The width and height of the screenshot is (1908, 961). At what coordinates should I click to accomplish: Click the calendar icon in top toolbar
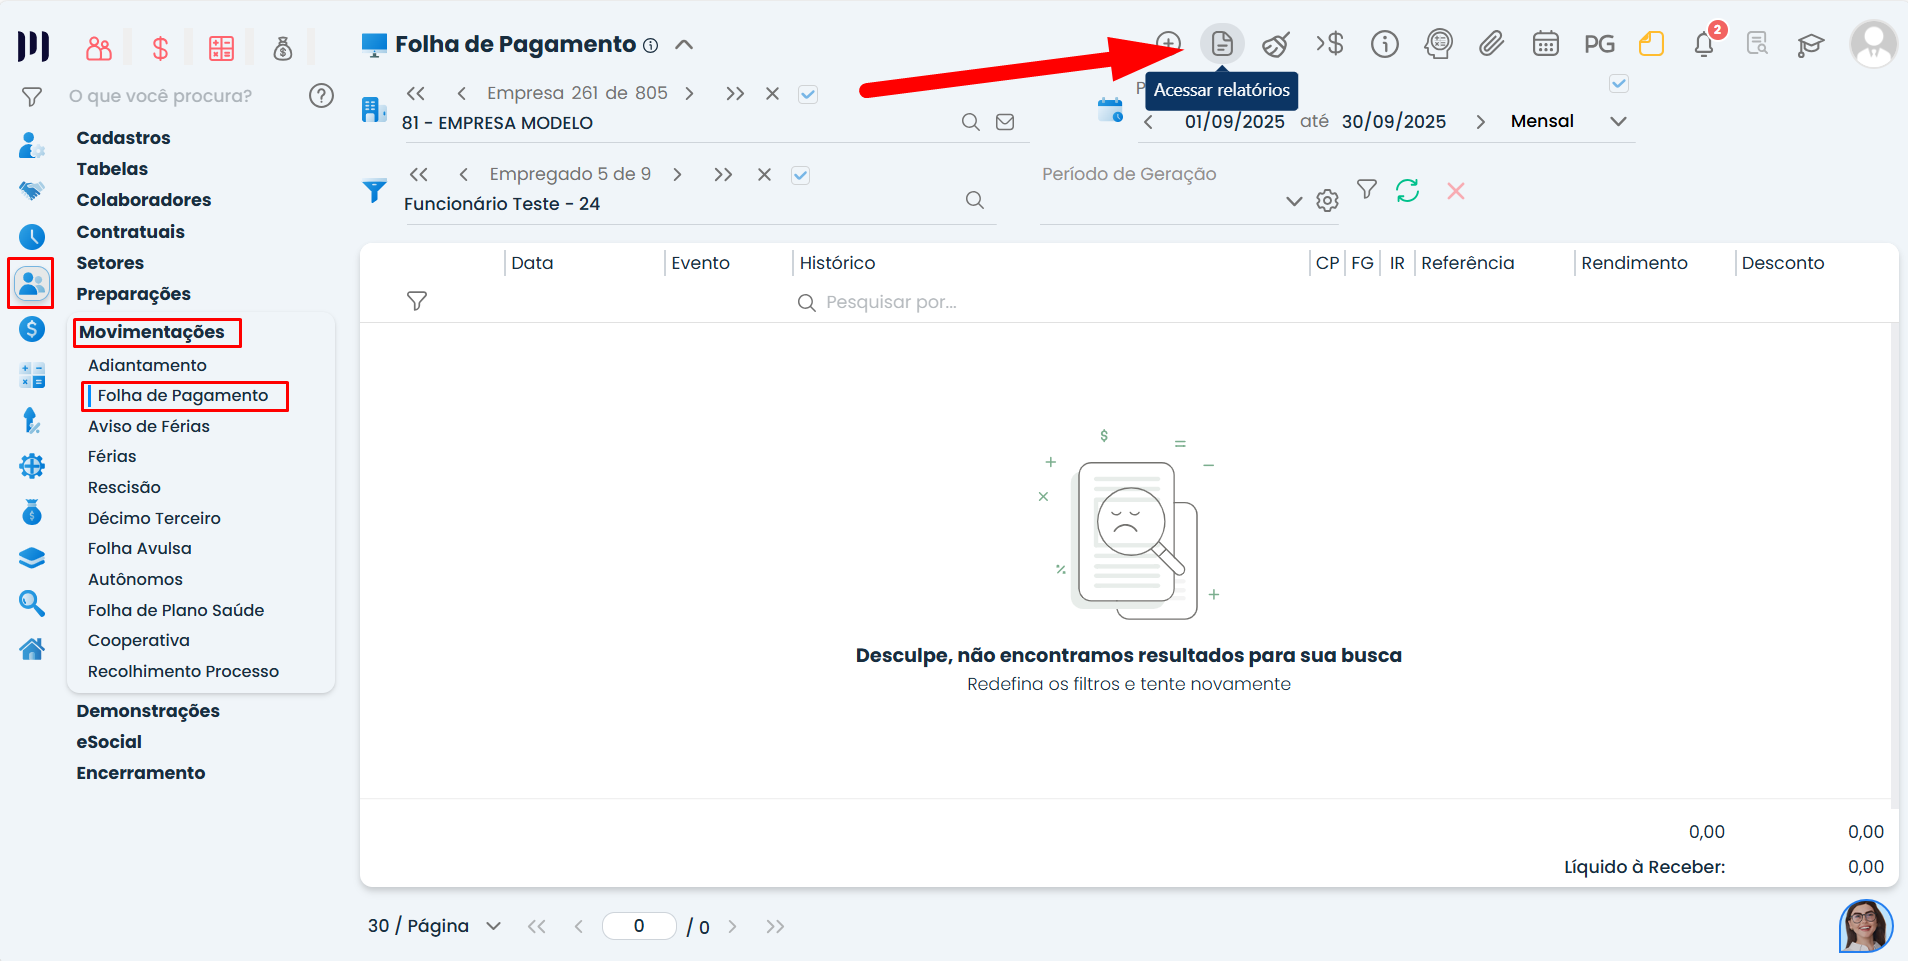1545,44
